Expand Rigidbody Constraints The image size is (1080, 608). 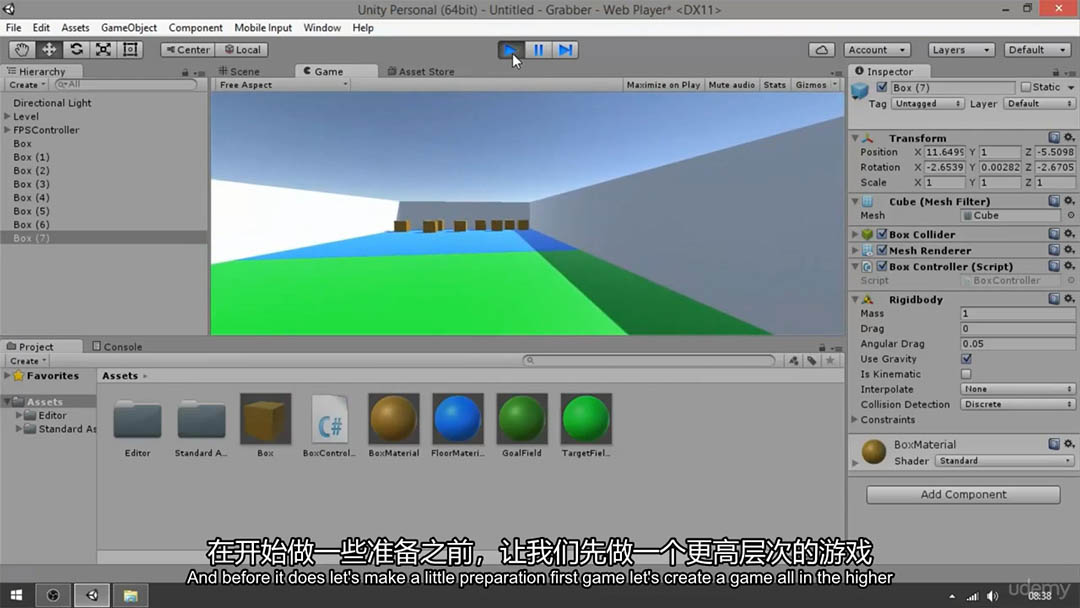[x=855, y=419]
